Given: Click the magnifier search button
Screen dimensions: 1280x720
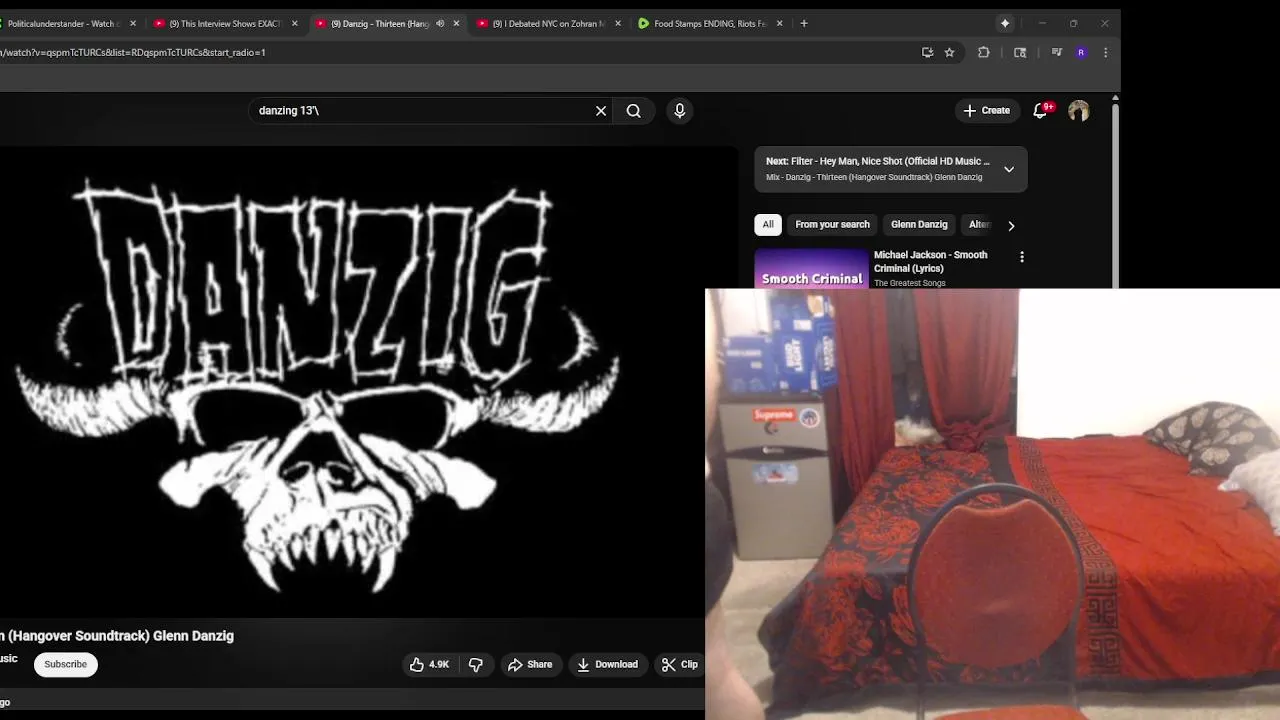Looking at the screenshot, I should [634, 111].
